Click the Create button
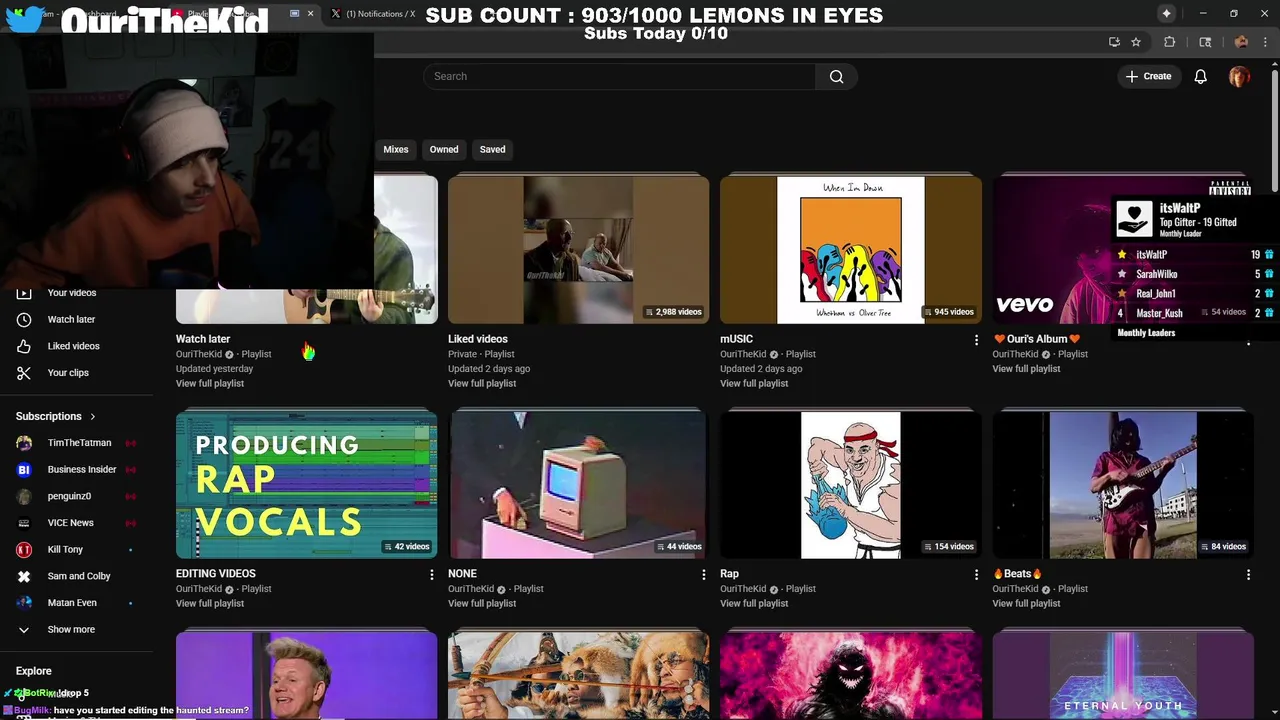This screenshot has height=720, width=1280. [1148, 77]
